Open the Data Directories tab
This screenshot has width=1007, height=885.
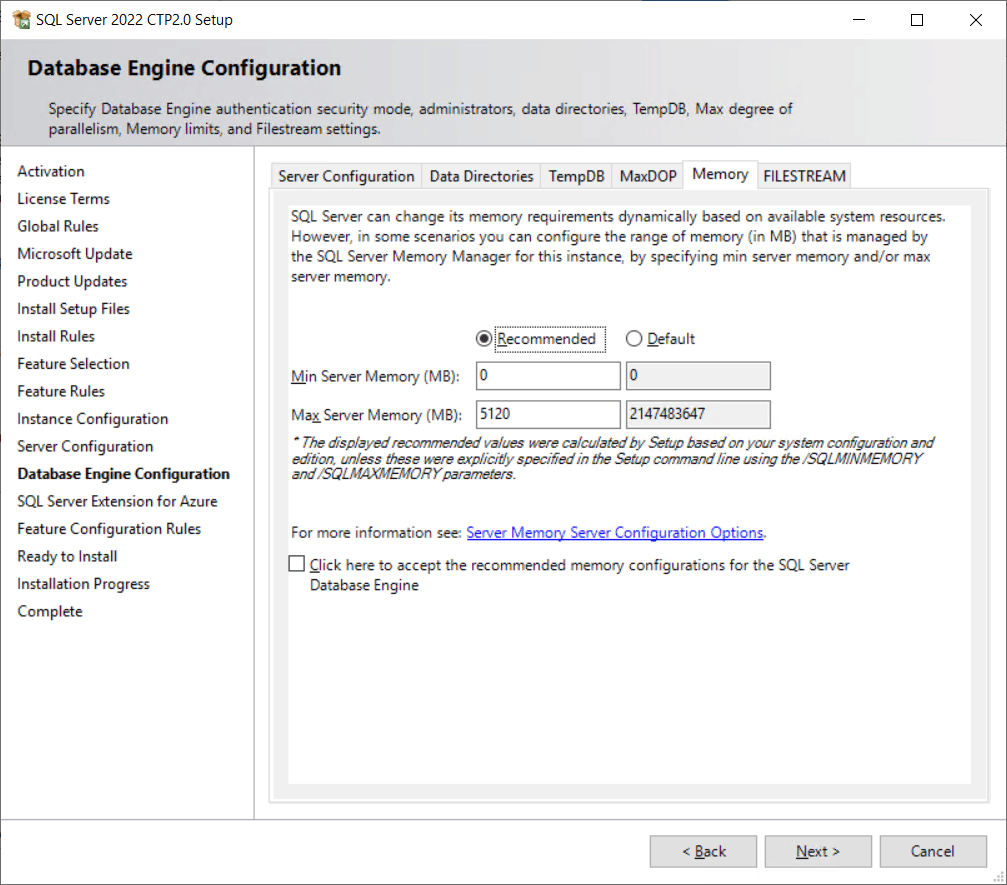[x=481, y=176]
